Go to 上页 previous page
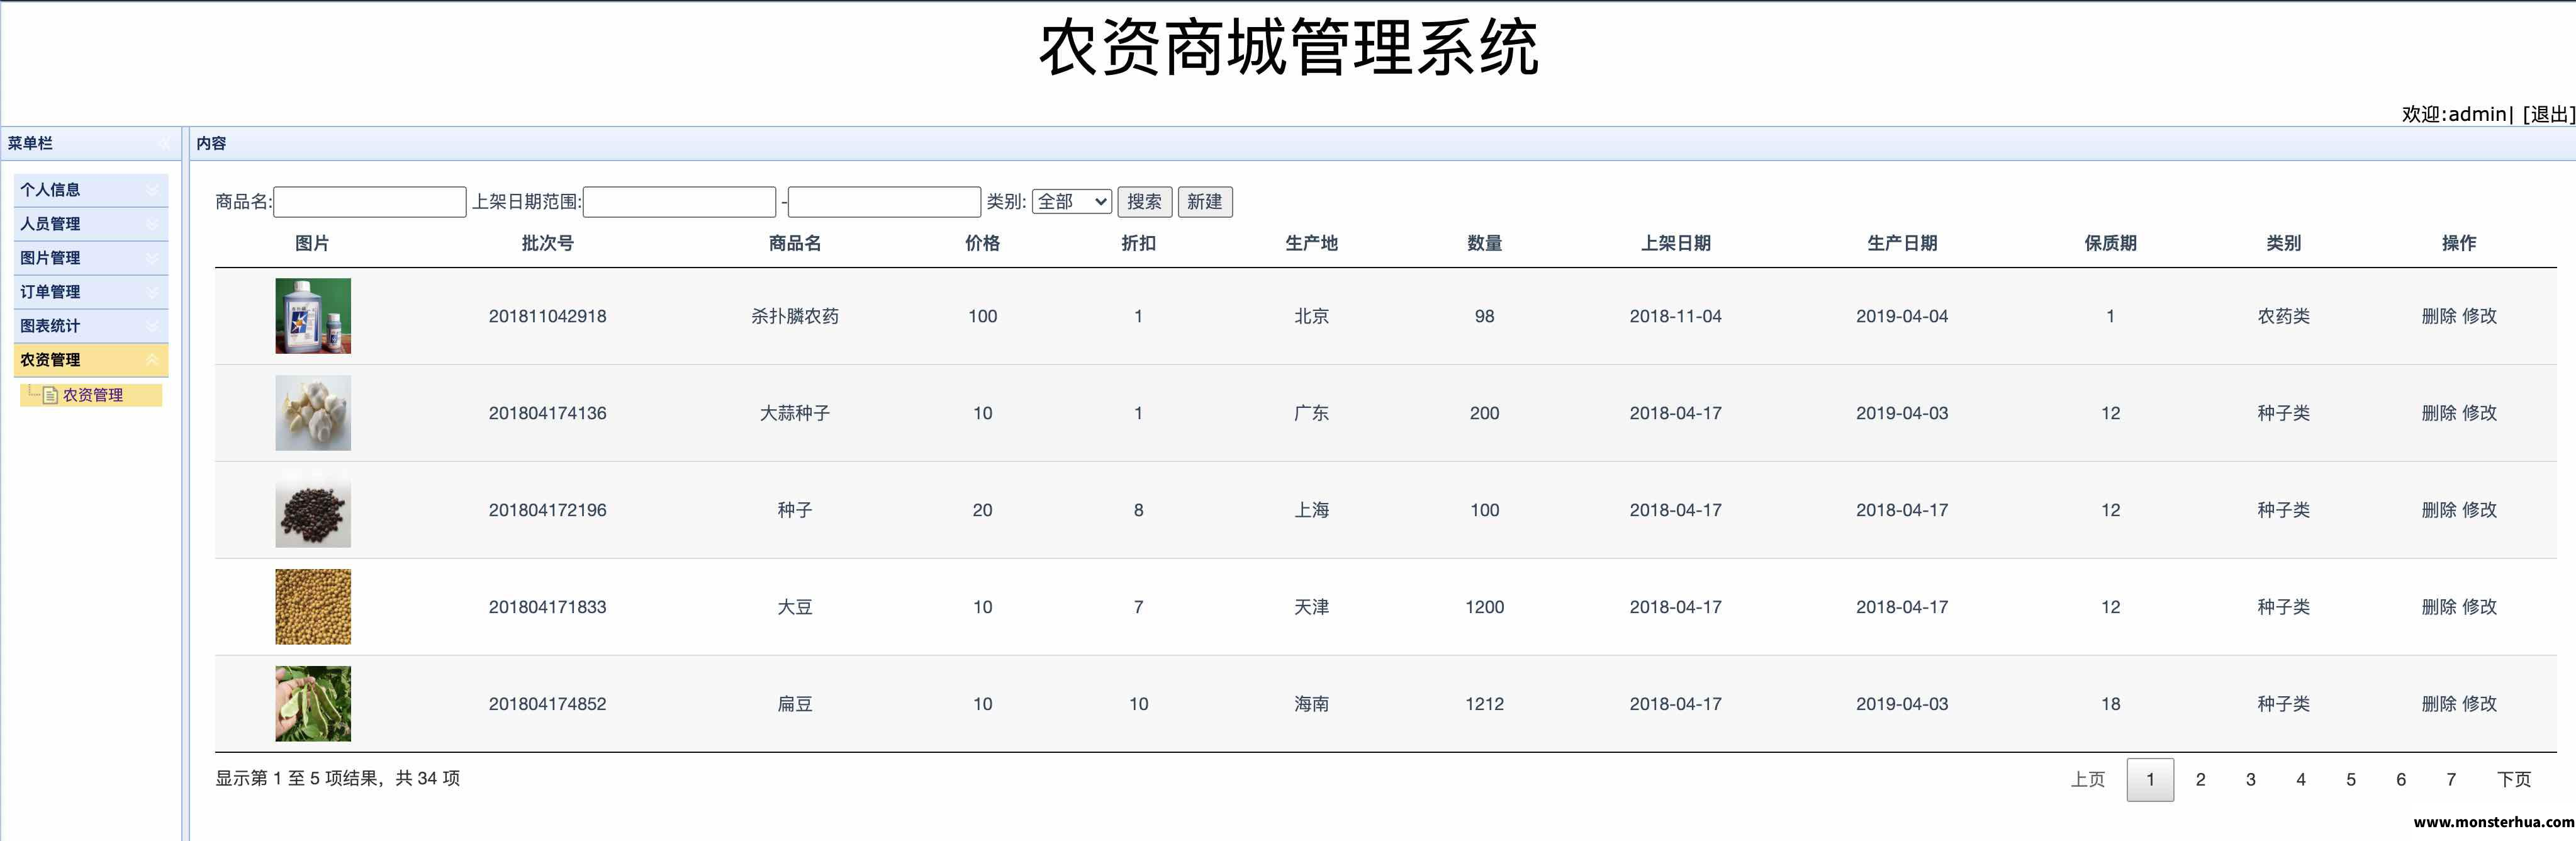This screenshot has width=2576, height=841. [x=2088, y=780]
